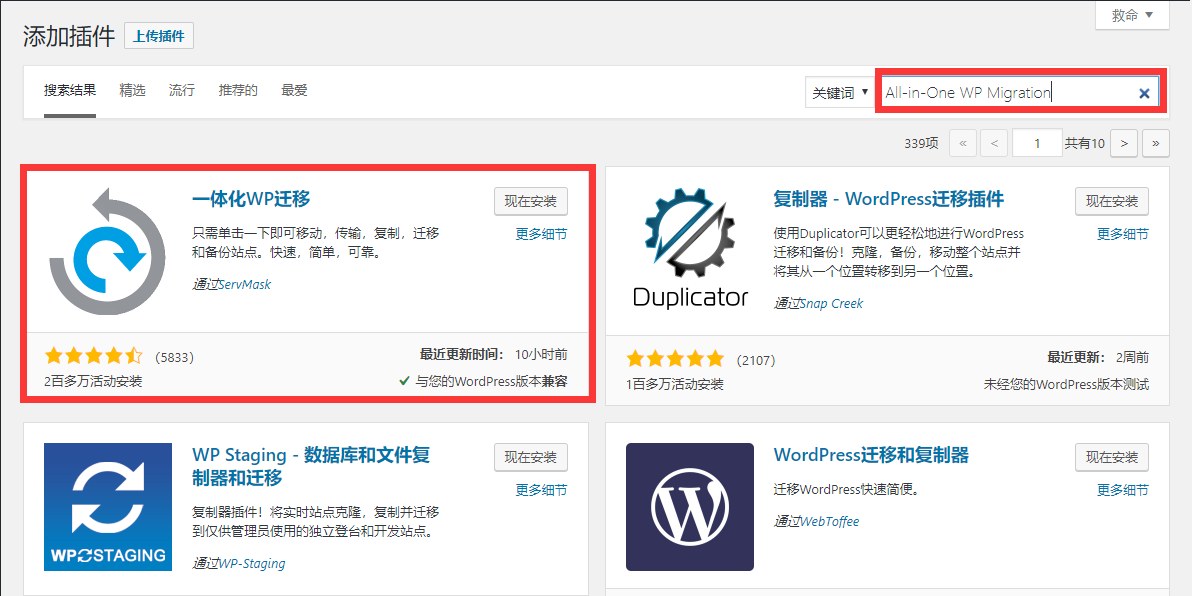Open the 一体化WP迁移 plugin title link
Viewport: 1192px width, 596px height.
(x=252, y=198)
